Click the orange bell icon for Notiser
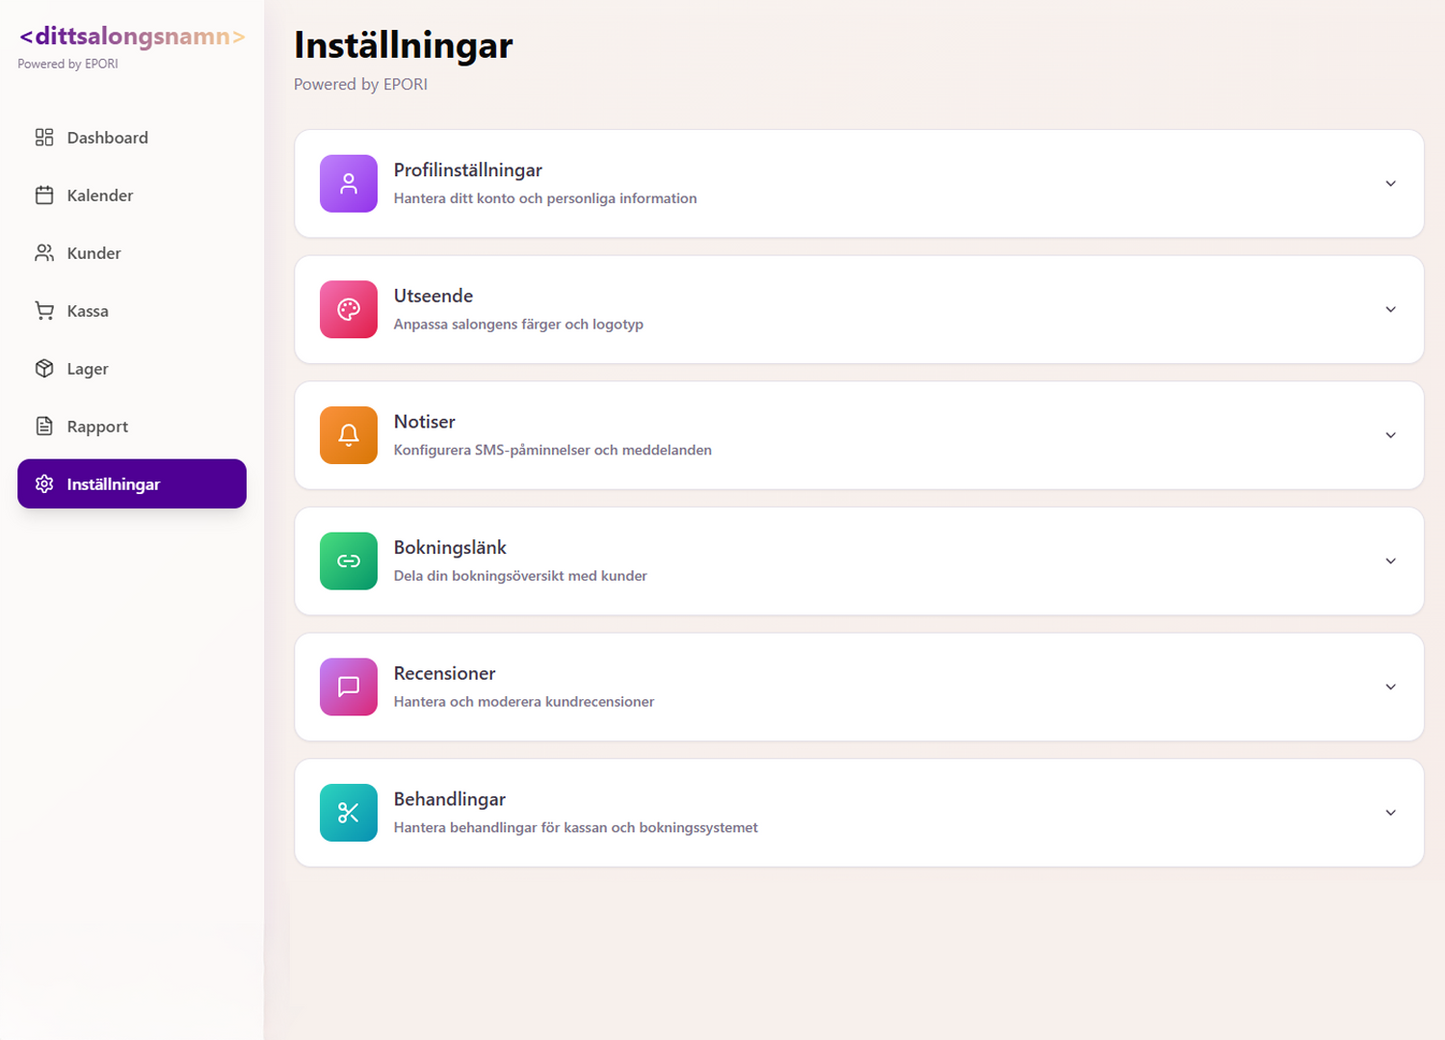The width and height of the screenshot is (1445, 1040). point(348,435)
